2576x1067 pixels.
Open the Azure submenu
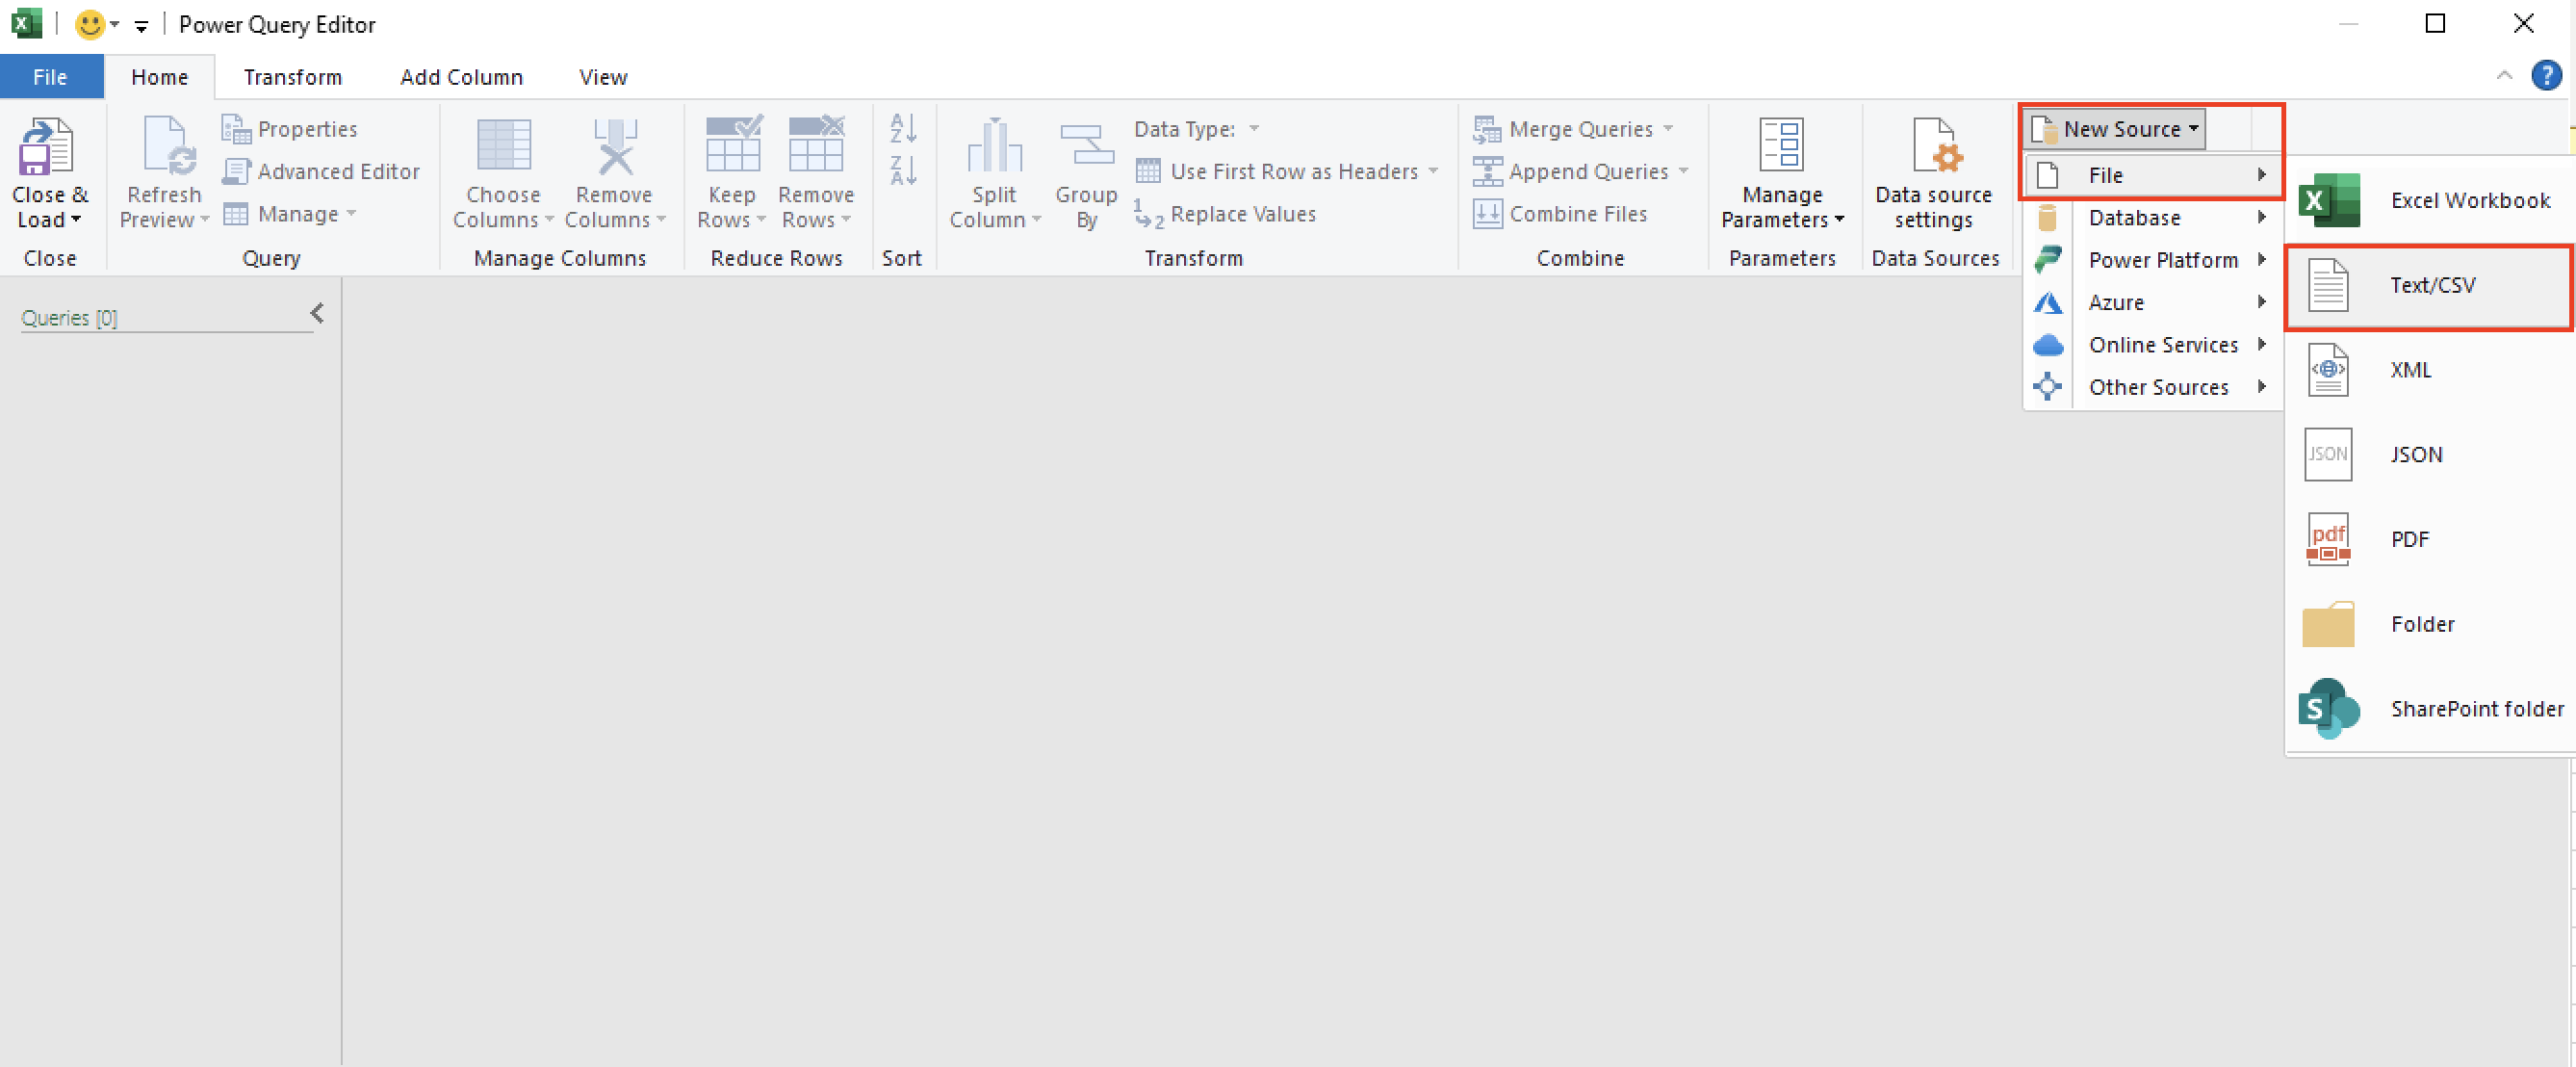click(x=2152, y=303)
